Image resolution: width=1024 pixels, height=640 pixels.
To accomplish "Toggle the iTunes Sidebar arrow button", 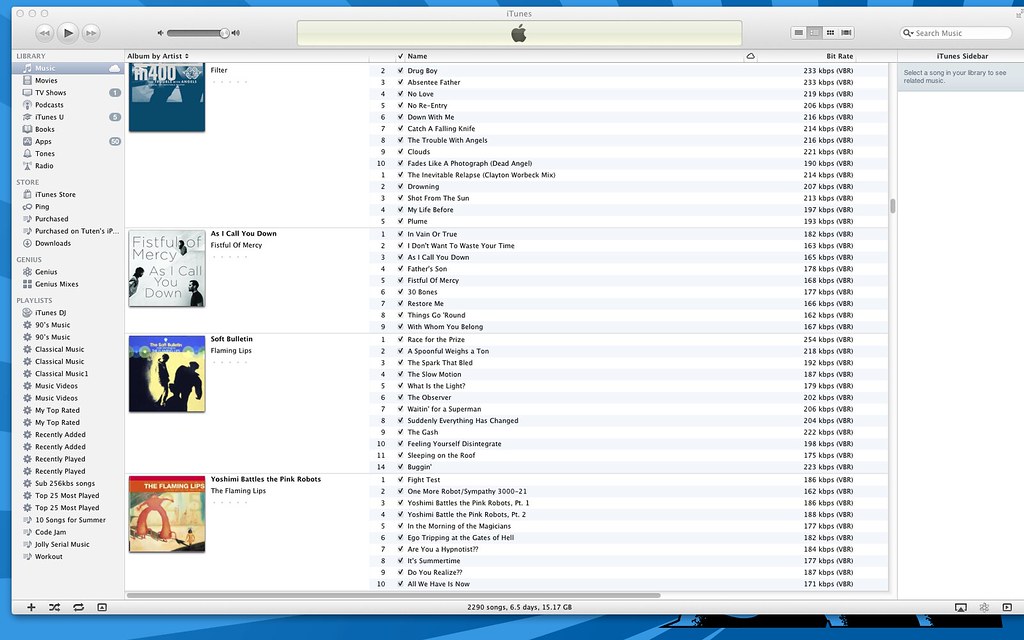I will pos(1007,607).
